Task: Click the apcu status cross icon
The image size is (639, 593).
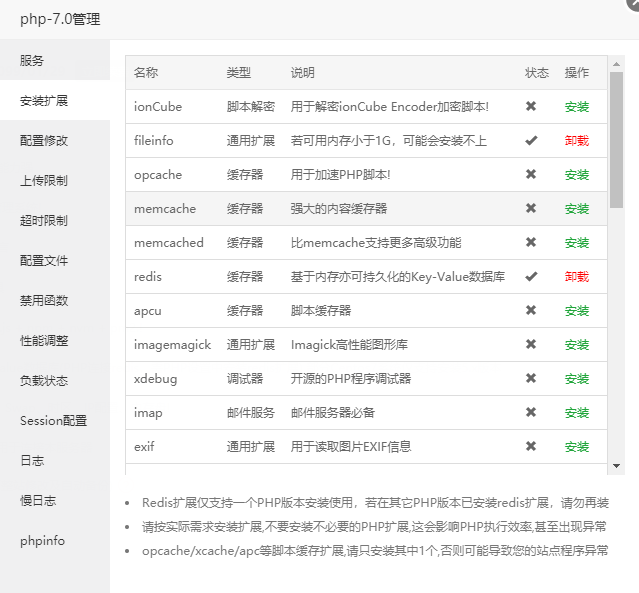Action: point(531,310)
